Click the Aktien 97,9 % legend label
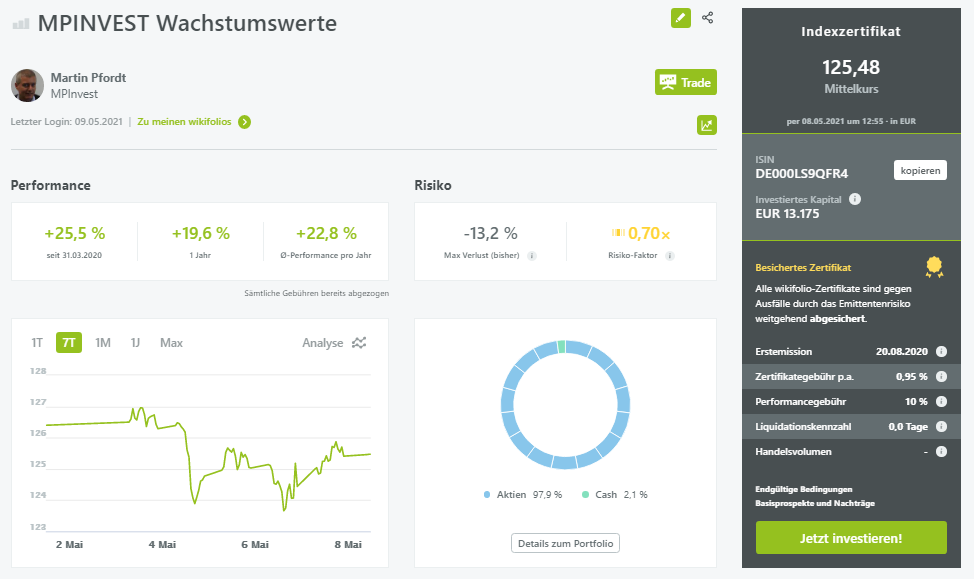Screen dimensions: 974x579 529,495
